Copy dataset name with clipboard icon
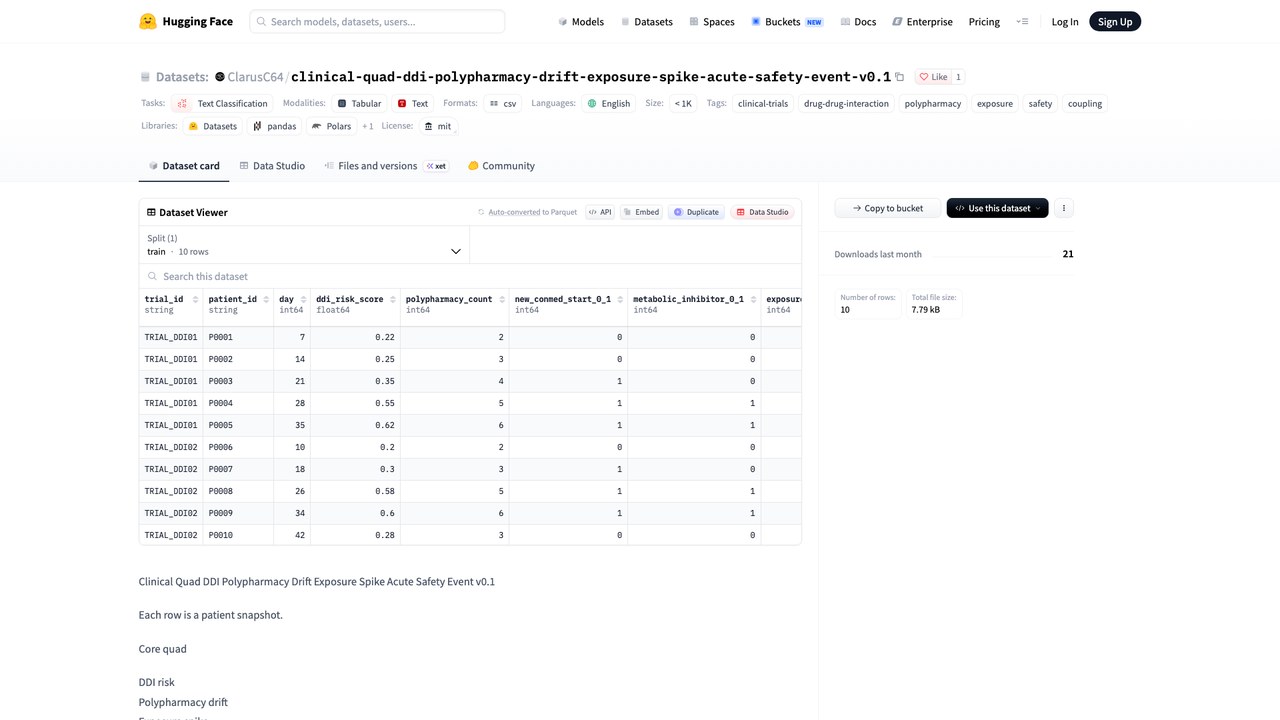 click(x=900, y=77)
